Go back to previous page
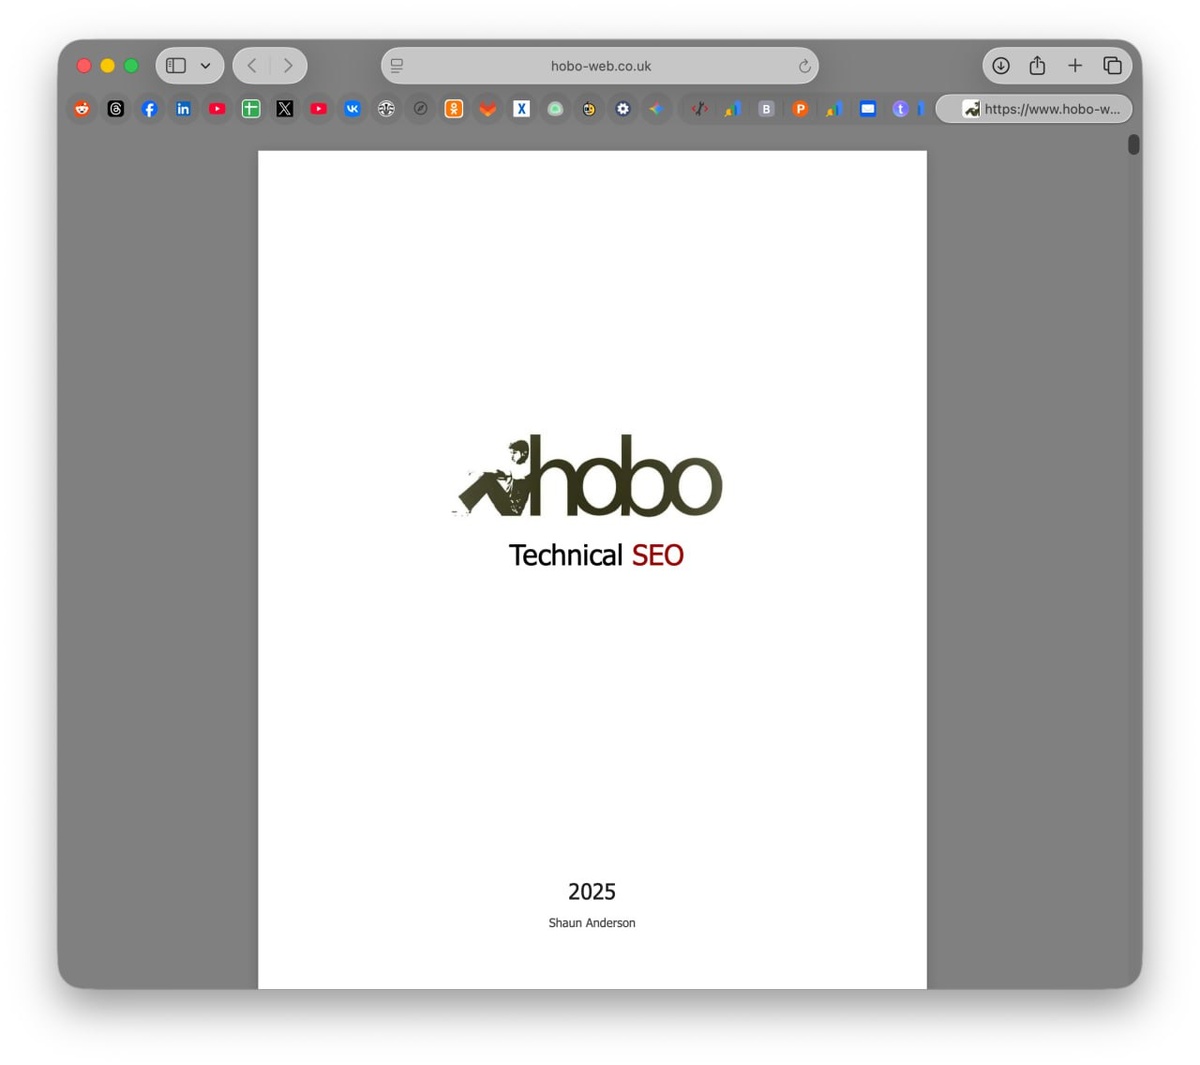This screenshot has height=1065, width=1200. point(252,66)
